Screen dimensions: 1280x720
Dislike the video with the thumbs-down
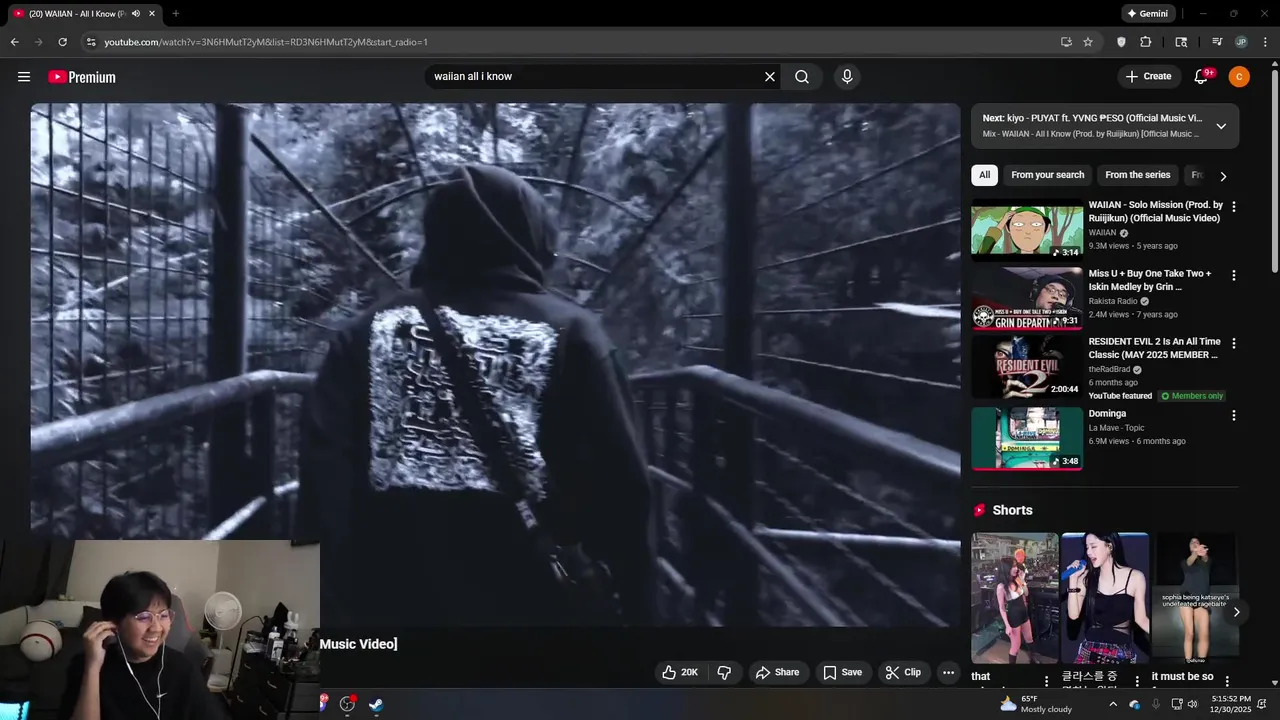coord(724,673)
